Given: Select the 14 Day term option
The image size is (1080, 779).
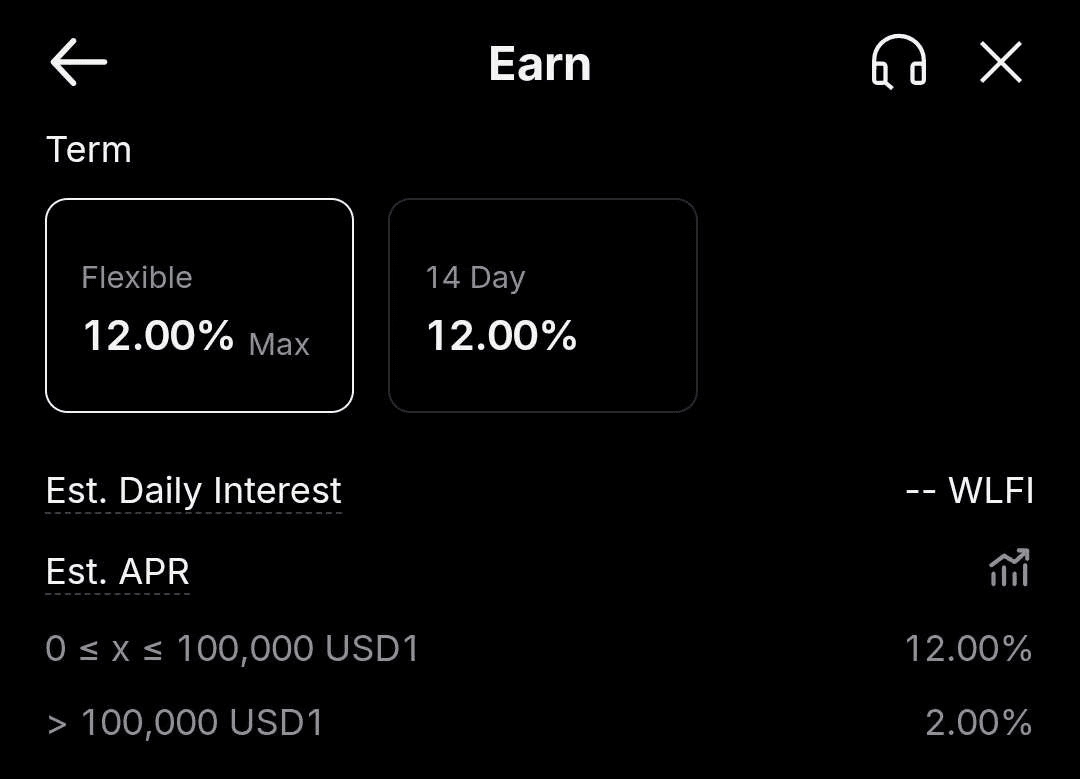Looking at the screenshot, I should (x=542, y=305).
